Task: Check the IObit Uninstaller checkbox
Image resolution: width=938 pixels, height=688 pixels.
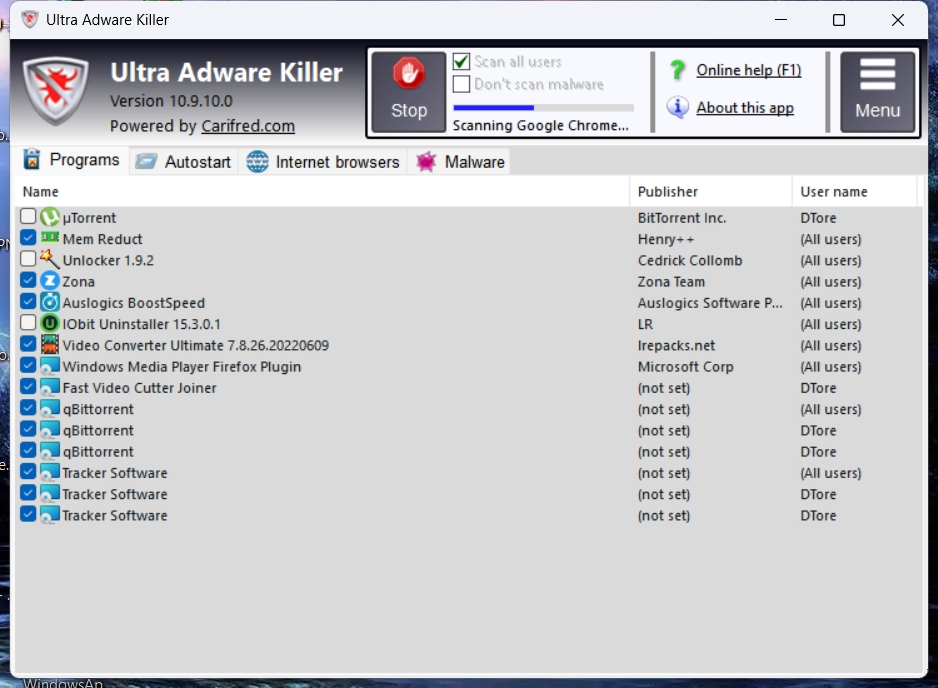Action: pos(28,322)
